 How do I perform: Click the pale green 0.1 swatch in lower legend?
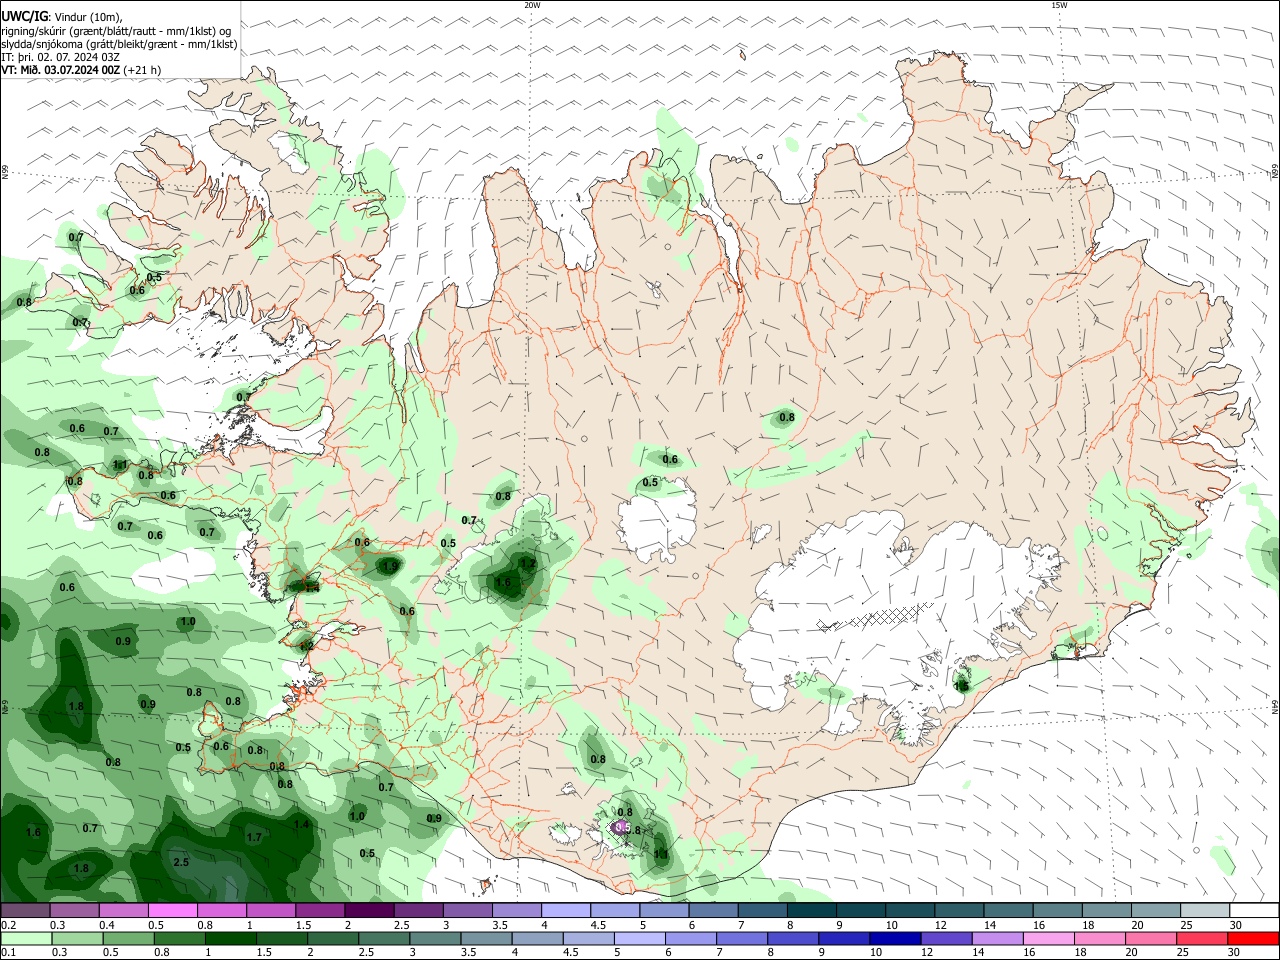26,939
